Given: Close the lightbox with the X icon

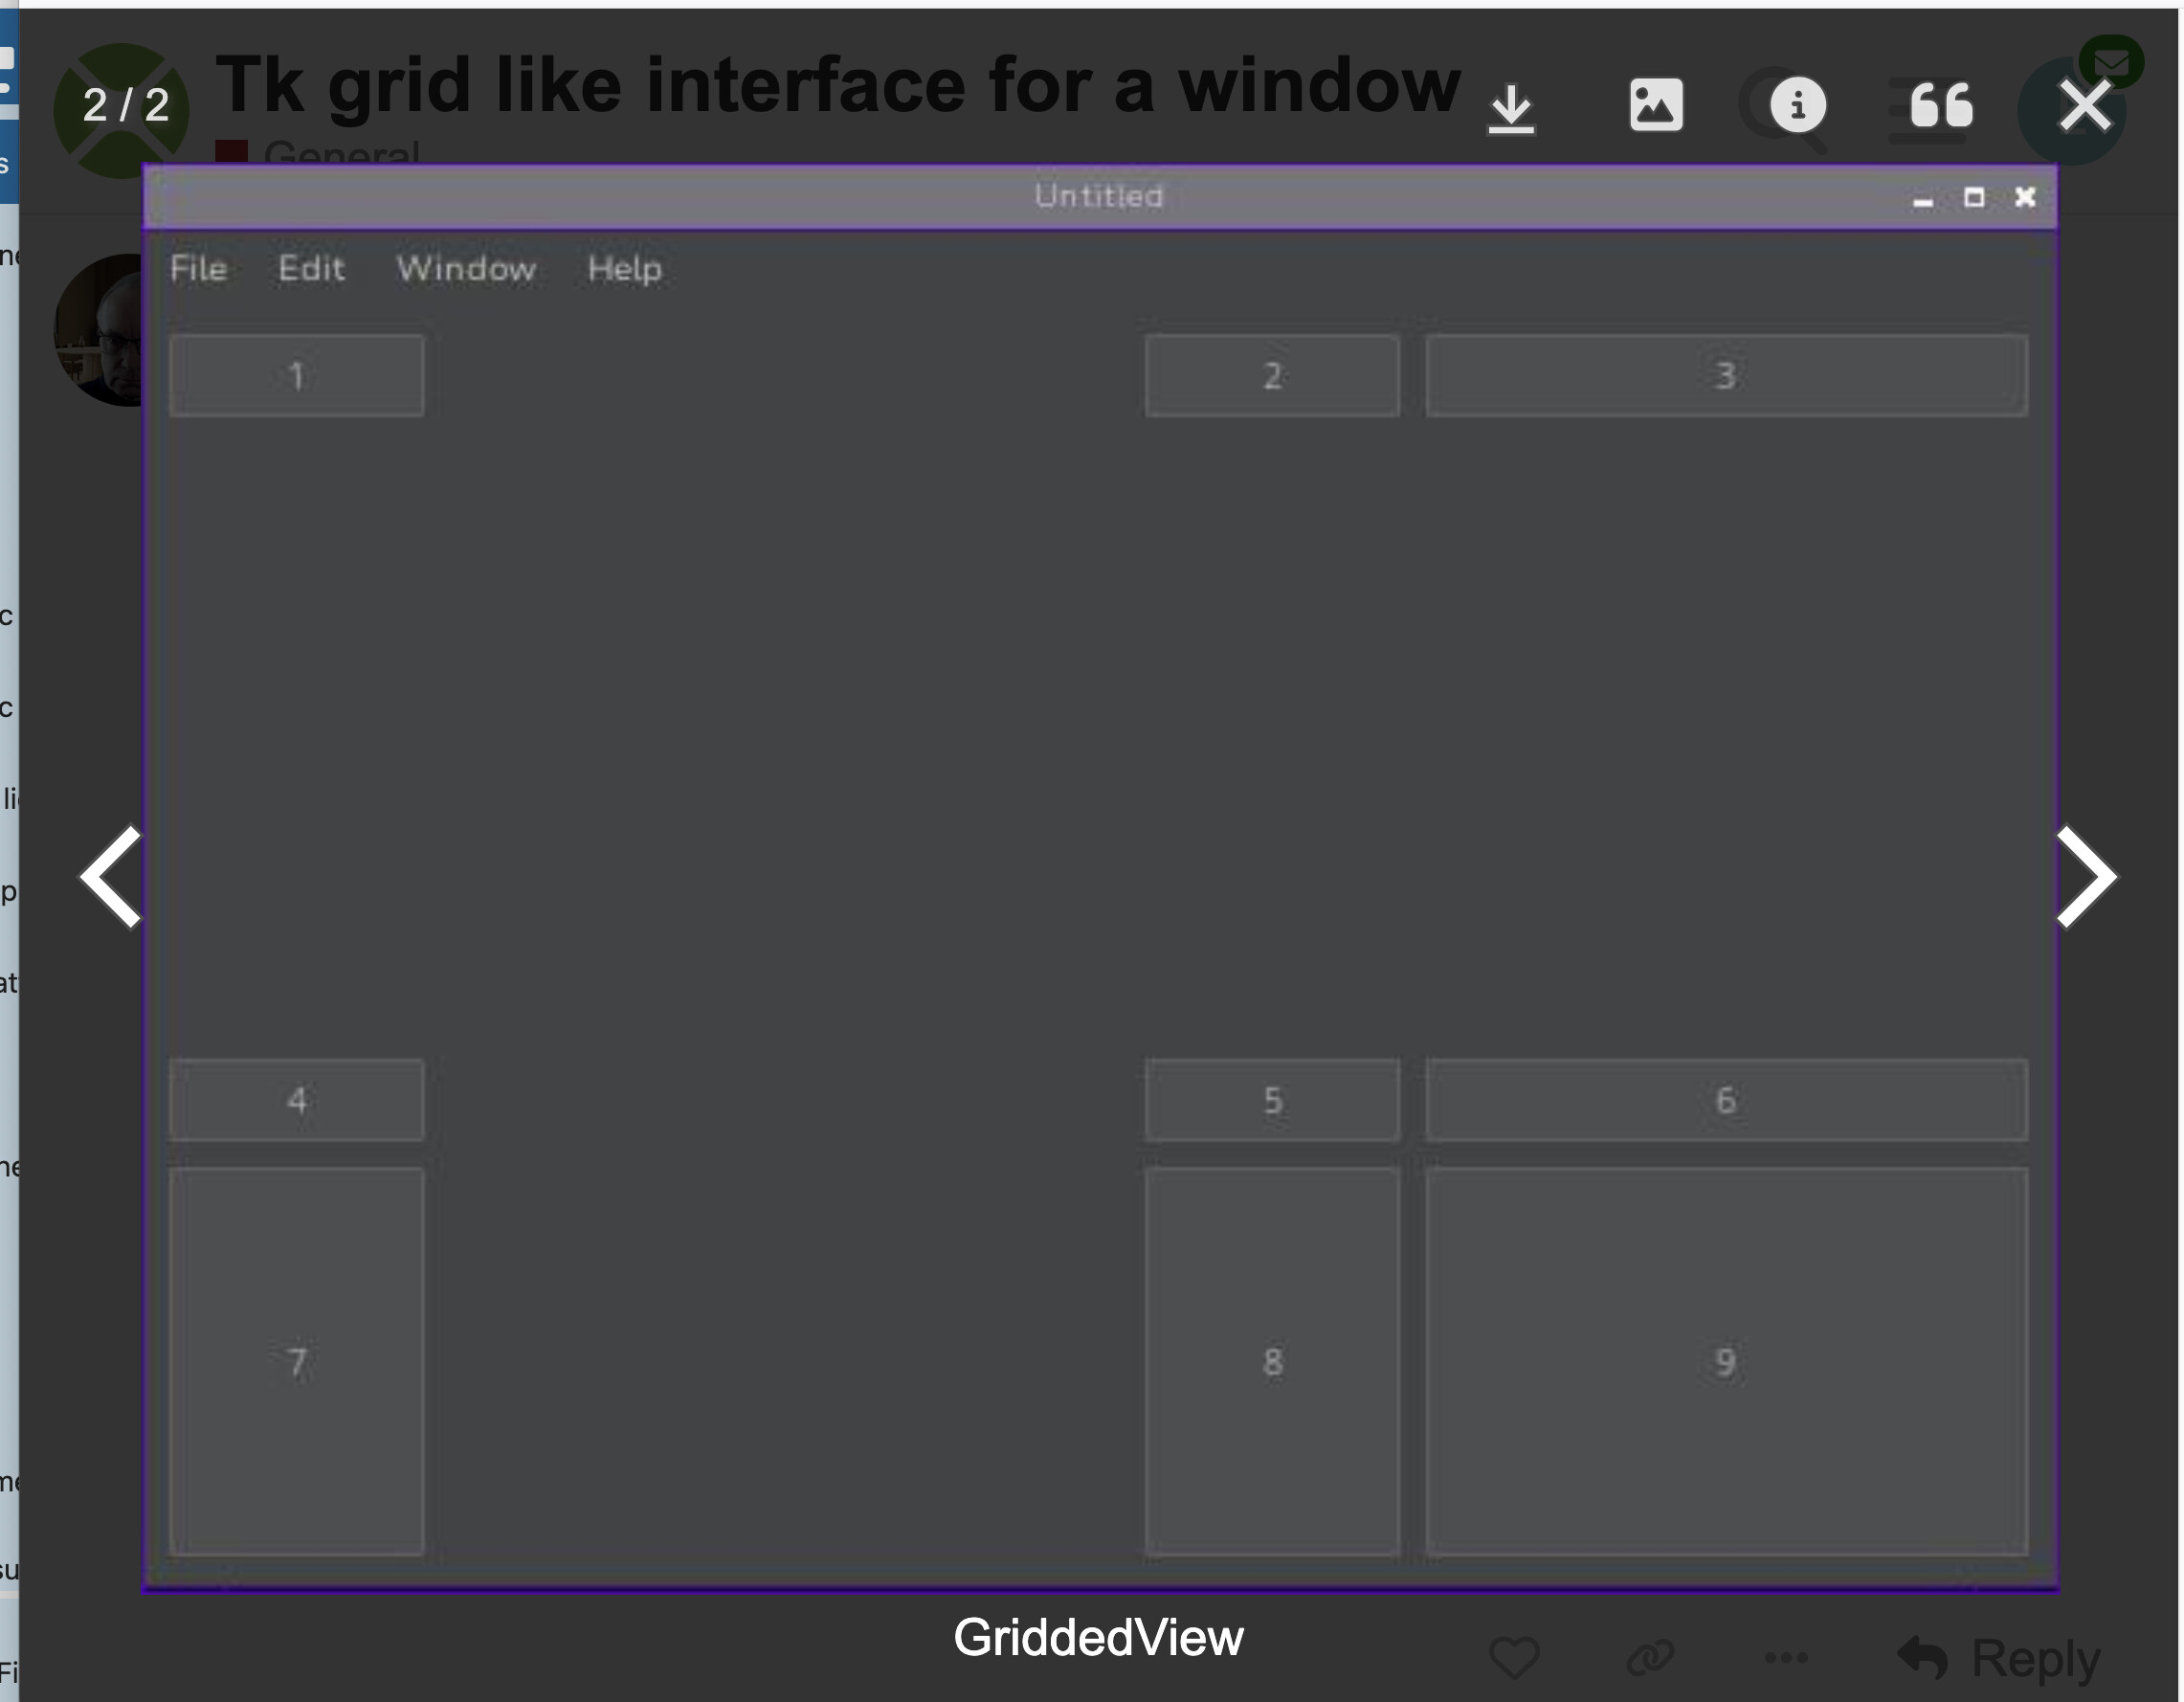Looking at the screenshot, I should 2085,105.
